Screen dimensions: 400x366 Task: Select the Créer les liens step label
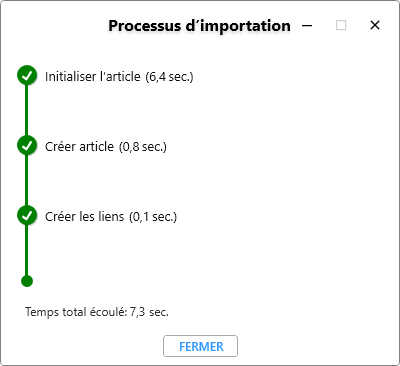(84, 216)
